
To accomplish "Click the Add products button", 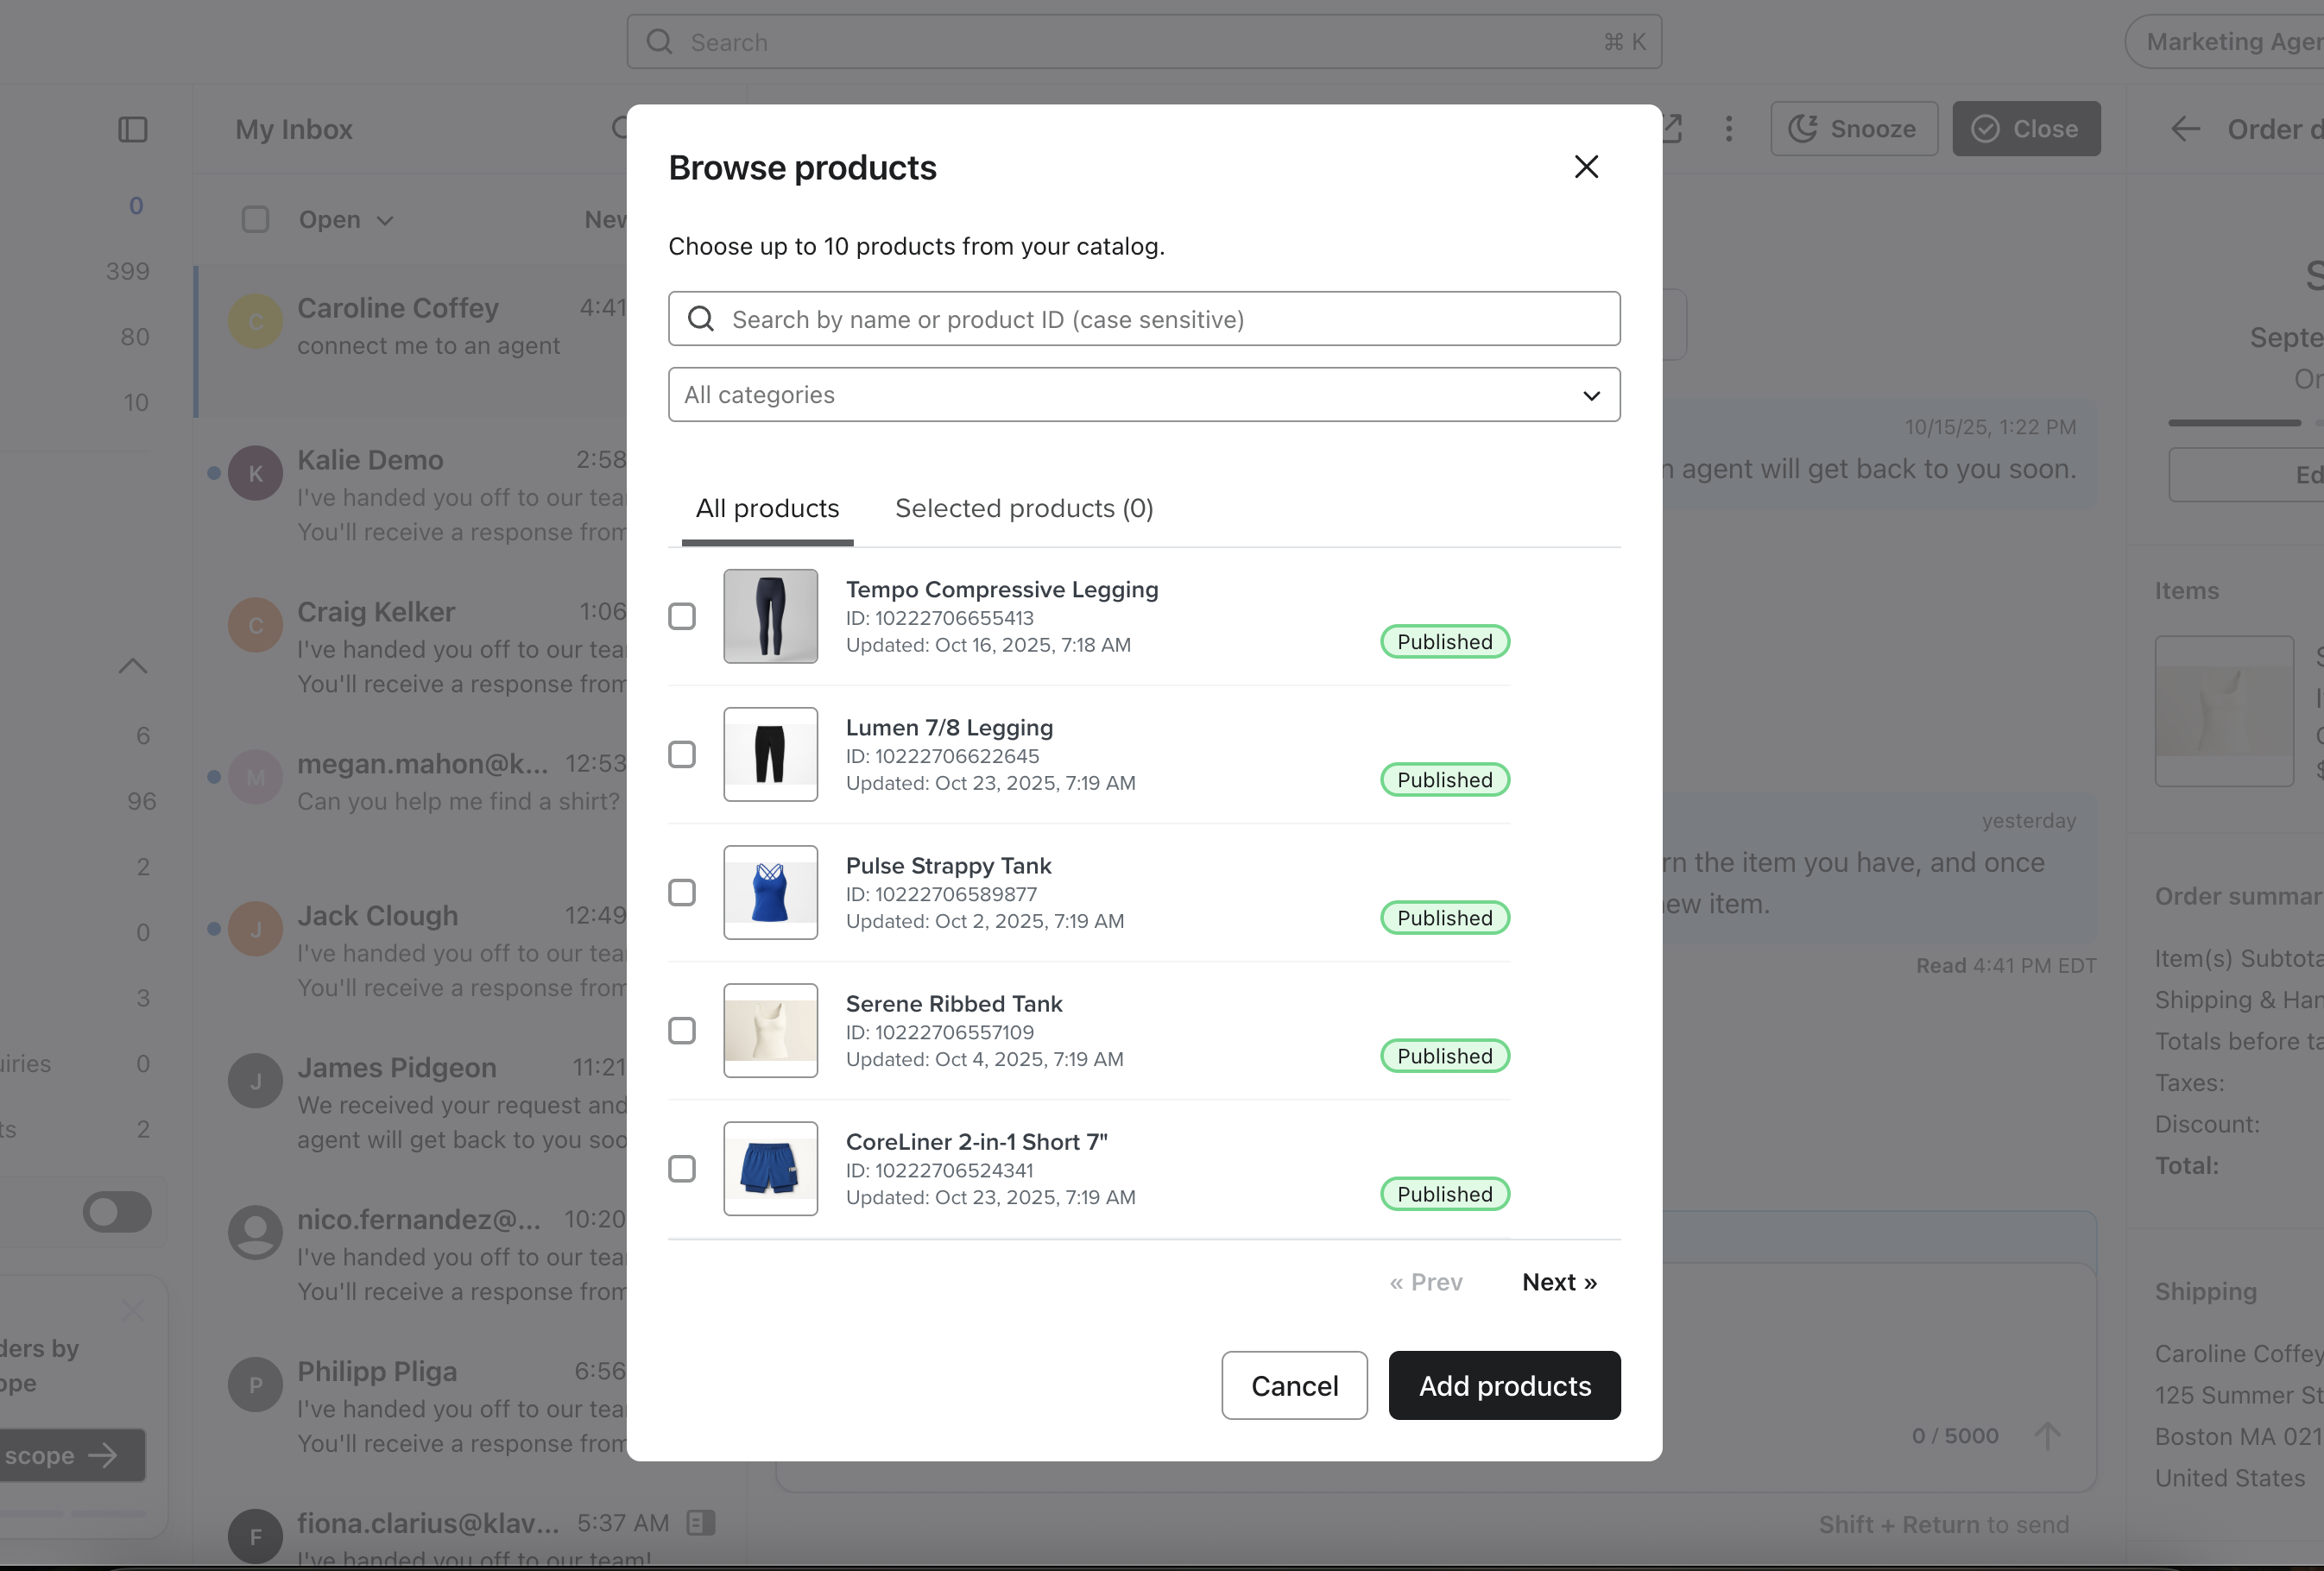I will pos(1504,1386).
